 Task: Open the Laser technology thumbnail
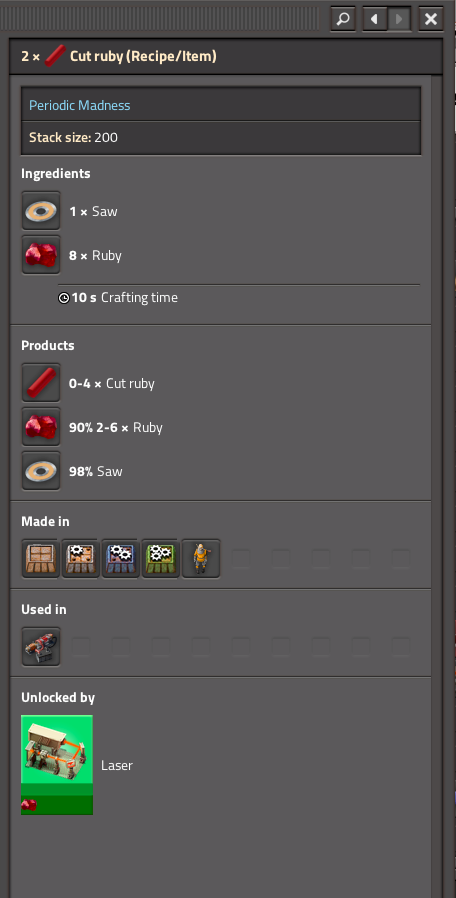click(x=57, y=765)
